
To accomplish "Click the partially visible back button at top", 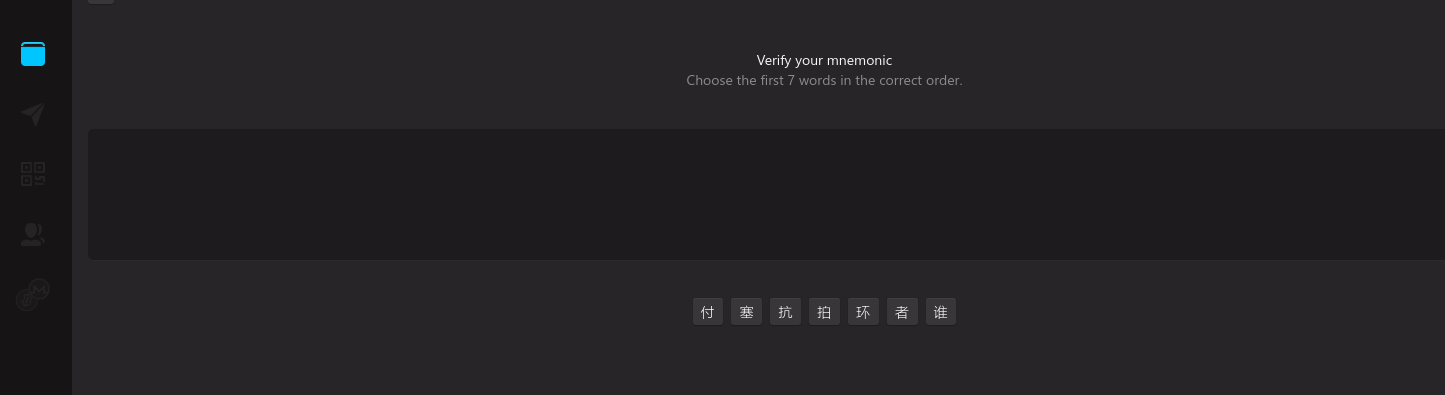I will pyautogui.click(x=101, y=2).
